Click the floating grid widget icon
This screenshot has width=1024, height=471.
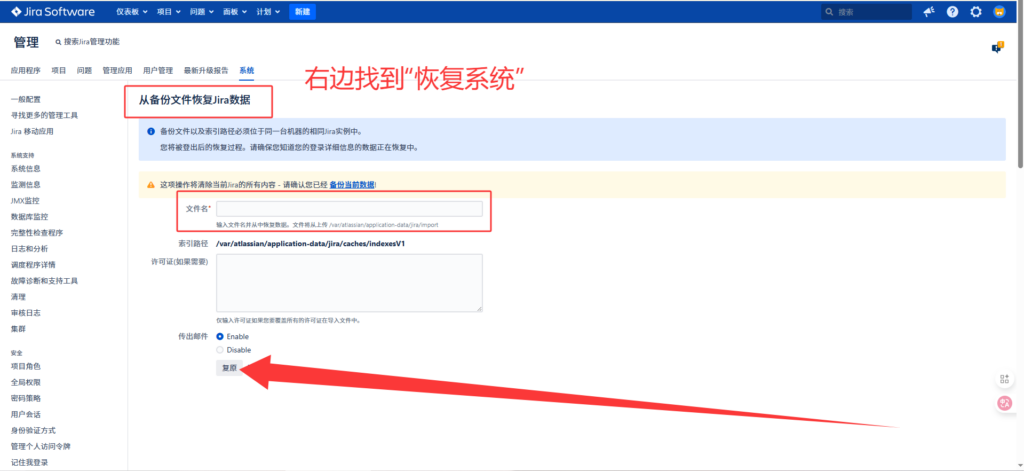coord(1005,379)
